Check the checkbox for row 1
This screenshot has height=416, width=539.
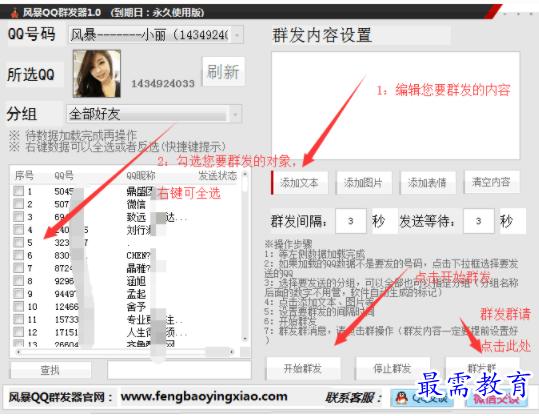(x=18, y=191)
